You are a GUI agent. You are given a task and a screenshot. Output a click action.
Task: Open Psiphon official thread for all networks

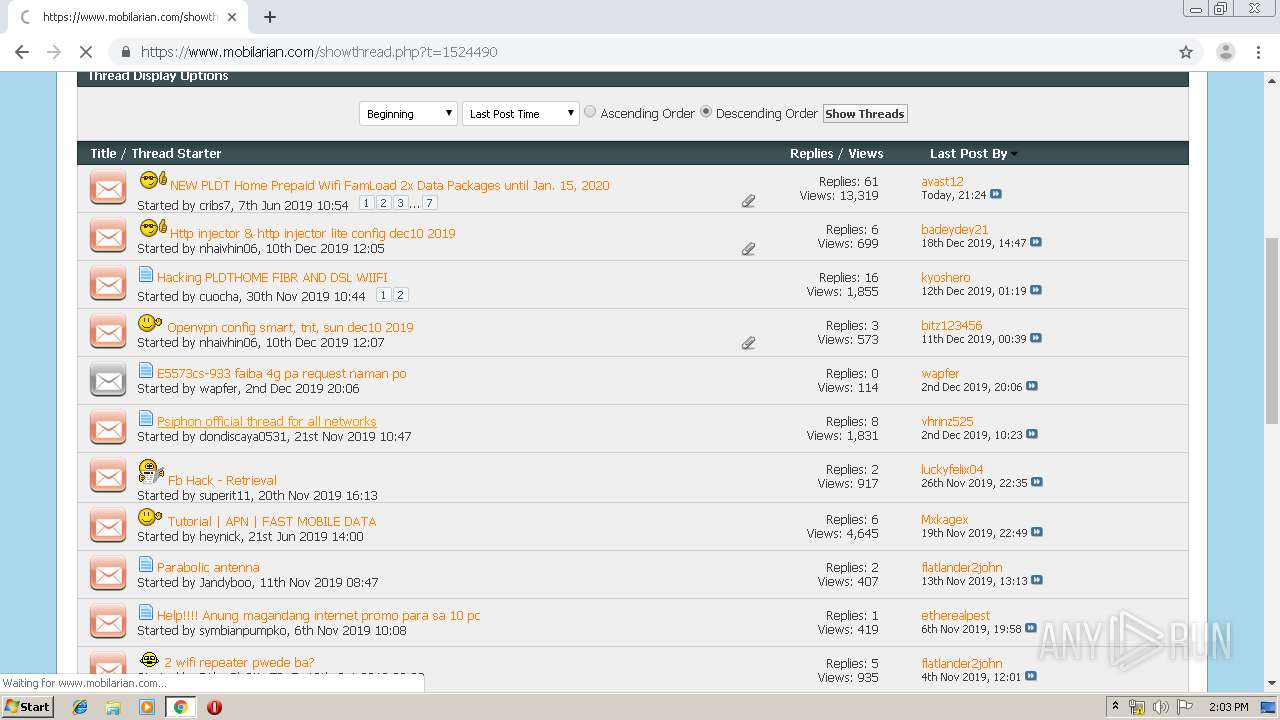(x=267, y=421)
